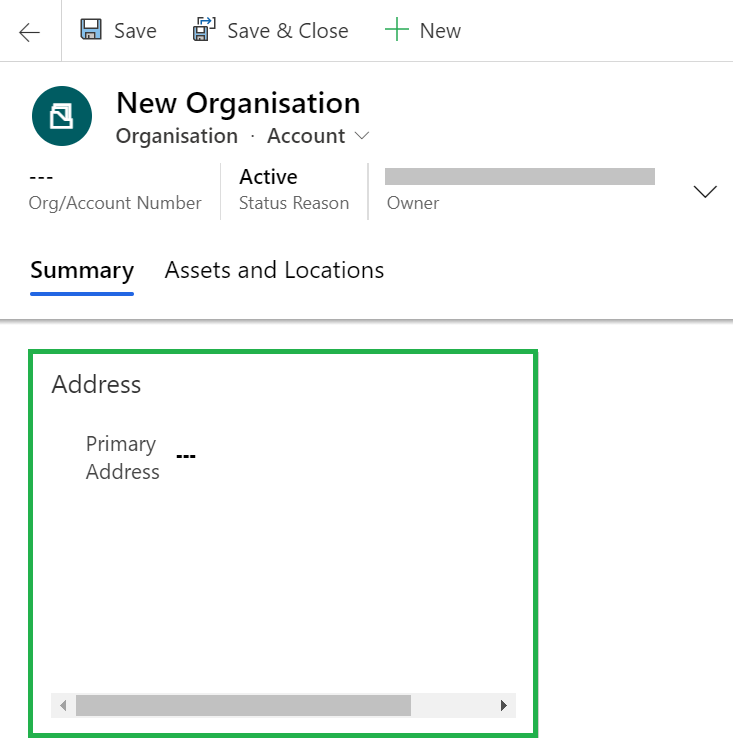Grab the horizontal scrollbar thumb in Address
This screenshot has height=738, width=733.
click(x=243, y=705)
